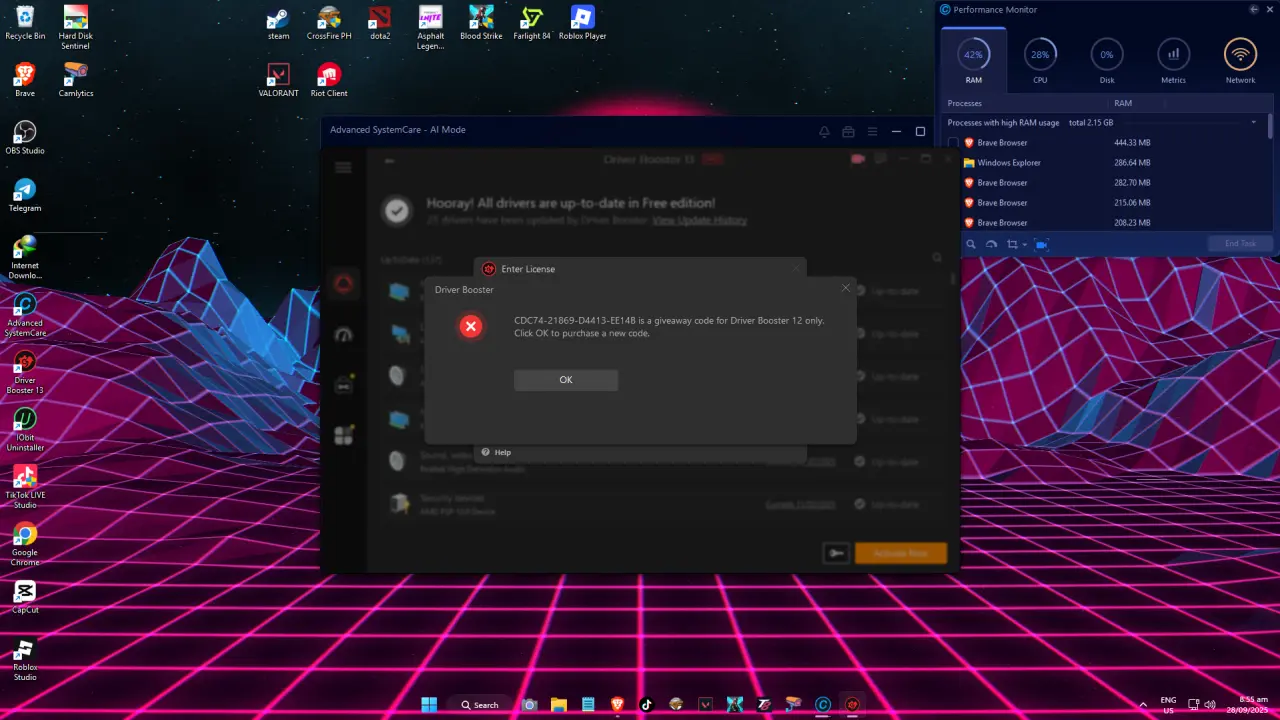This screenshot has width=1280, height=720.
Task: Open the Network tab in Performance Monitor
Action: click(x=1240, y=61)
